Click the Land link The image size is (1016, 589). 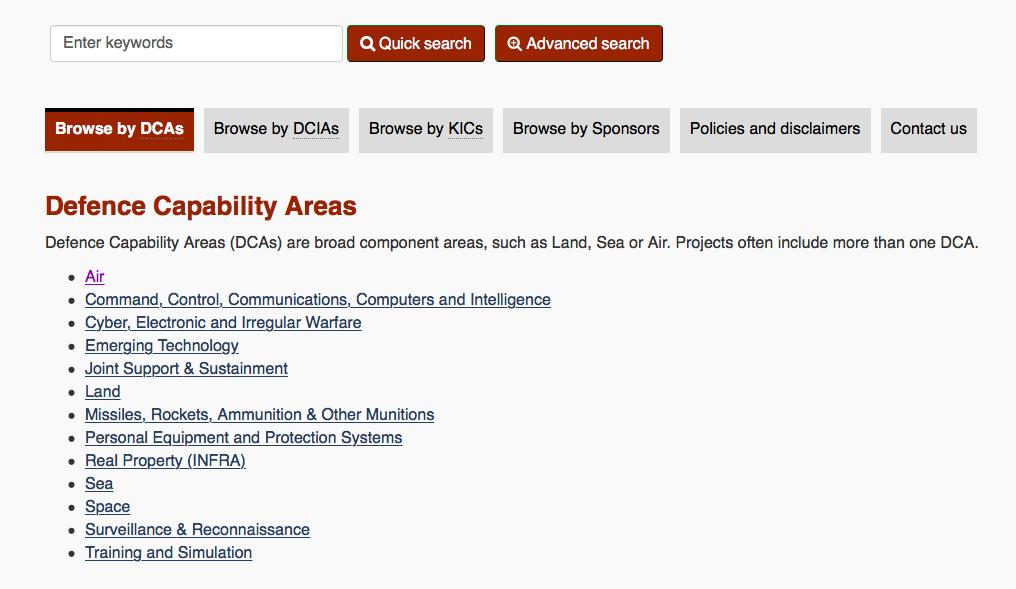(102, 391)
